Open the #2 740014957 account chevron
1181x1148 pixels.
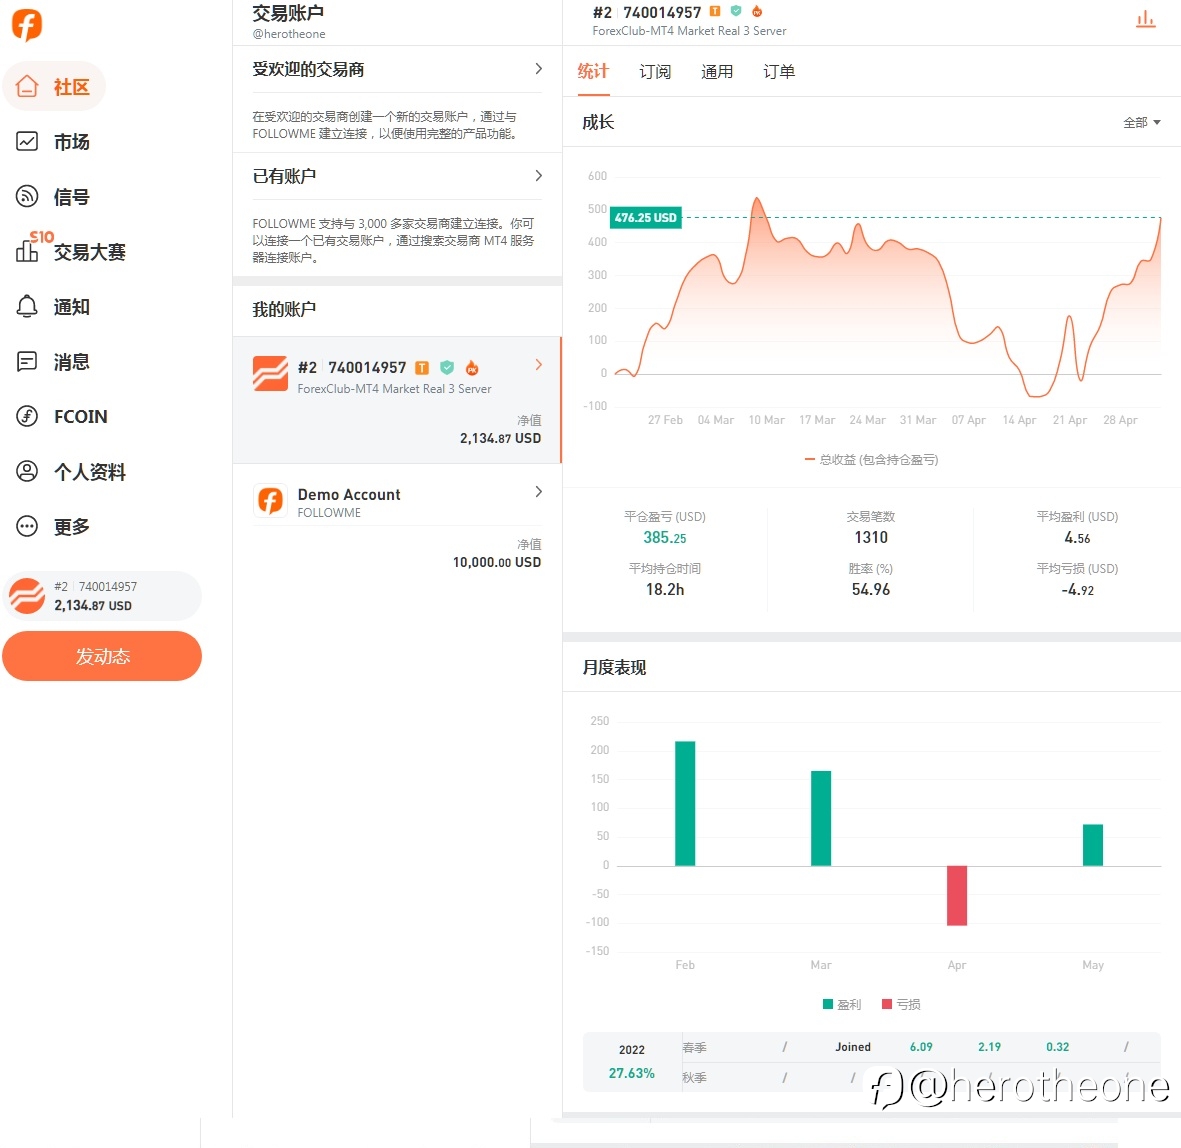[539, 365]
